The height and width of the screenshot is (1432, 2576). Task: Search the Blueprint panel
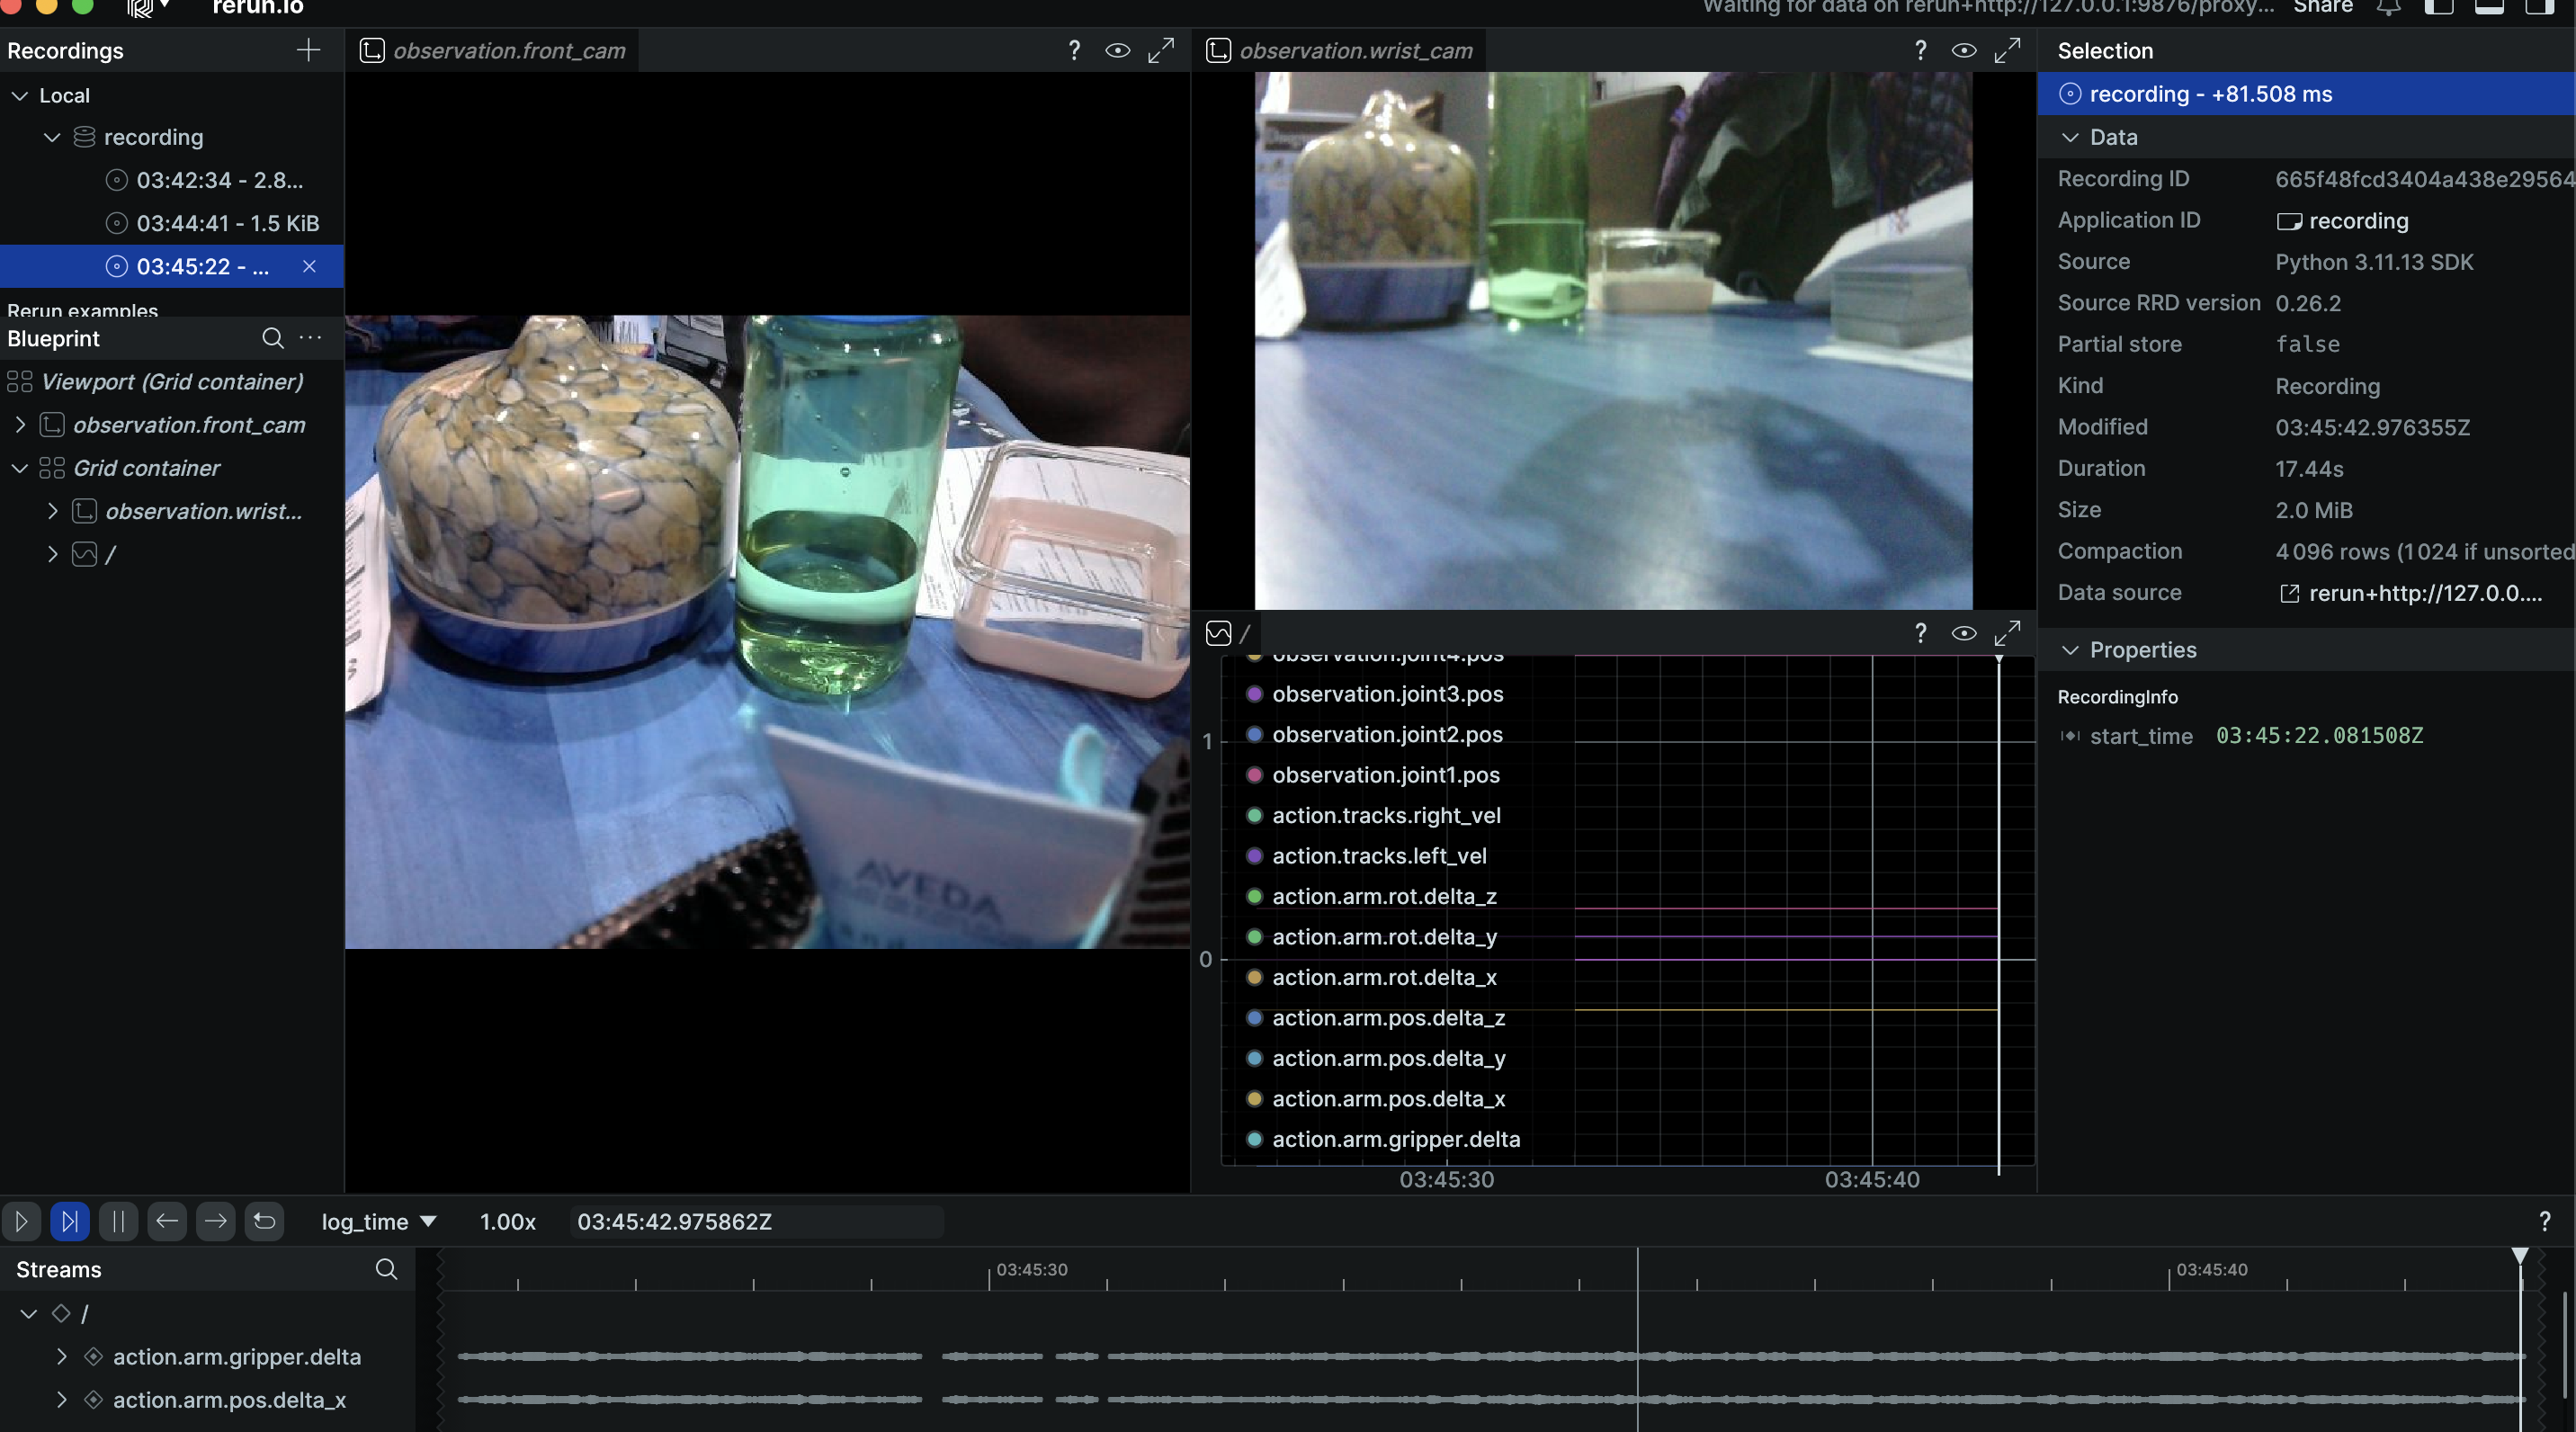click(x=272, y=338)
